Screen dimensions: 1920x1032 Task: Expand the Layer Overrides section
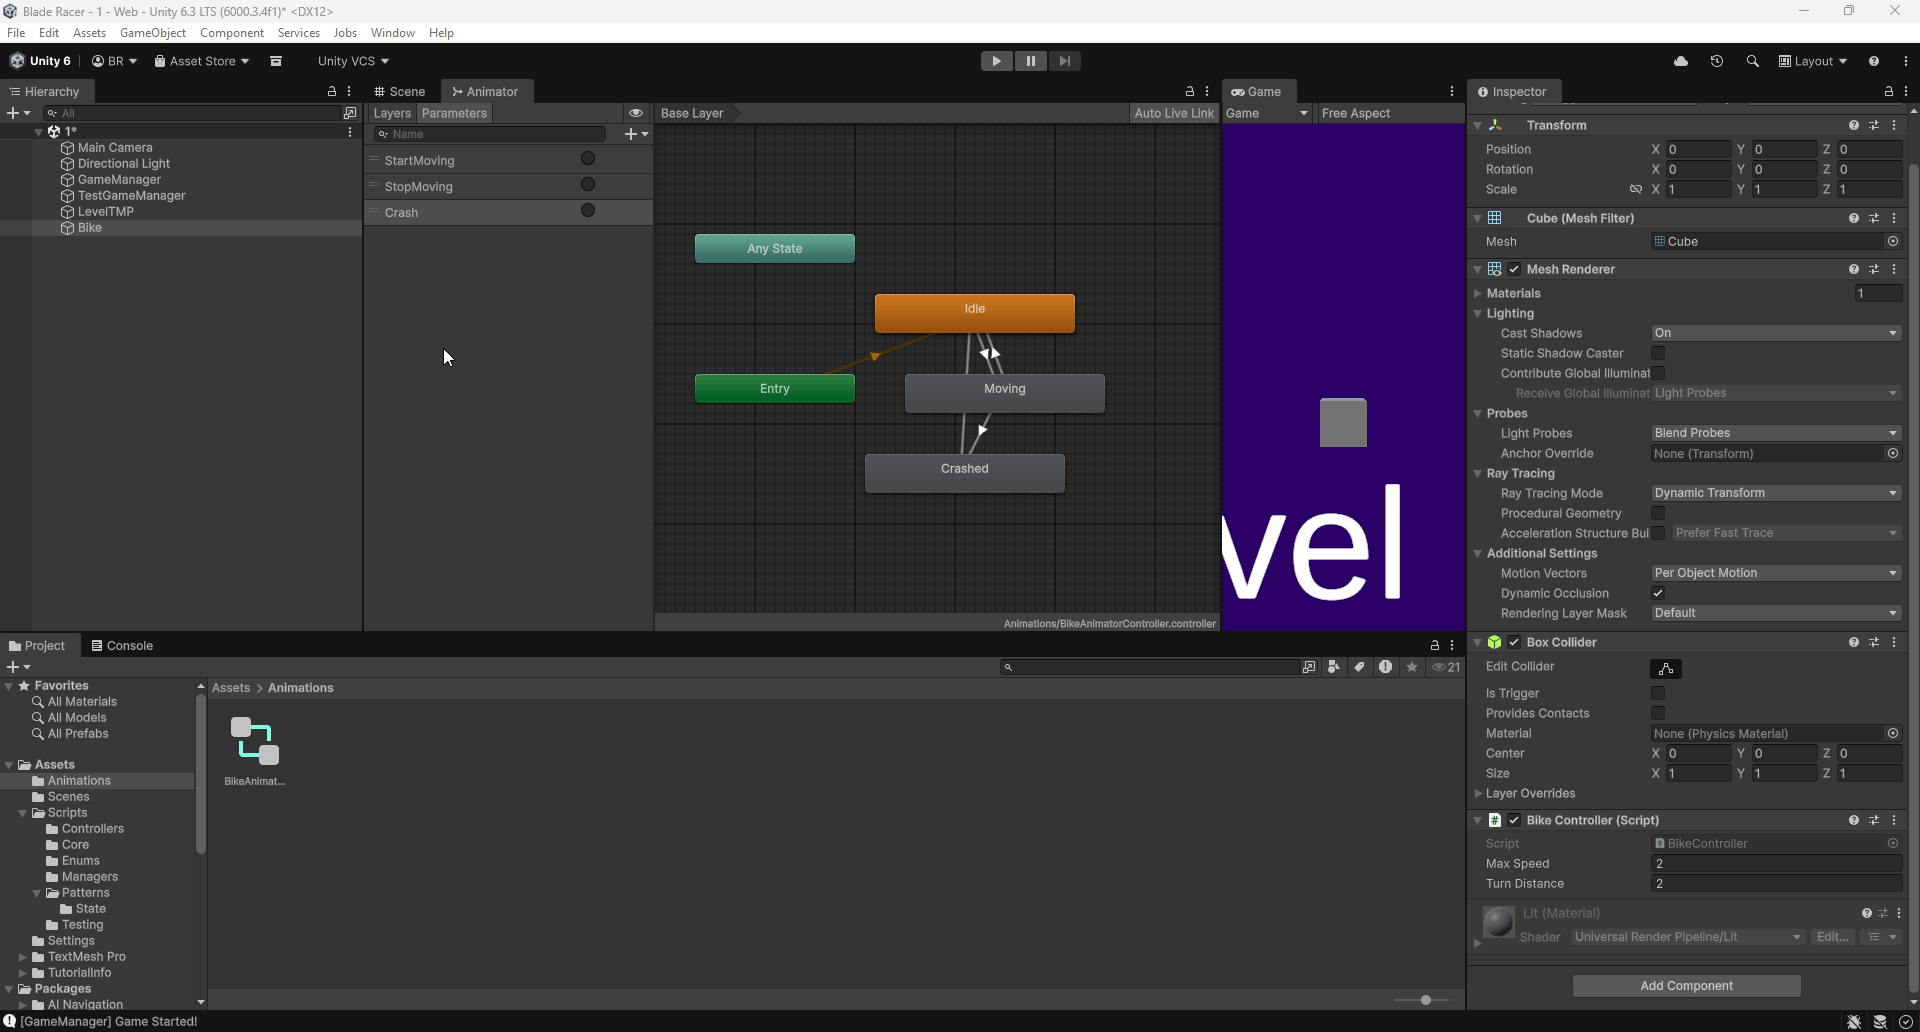tap(1479, 794)
